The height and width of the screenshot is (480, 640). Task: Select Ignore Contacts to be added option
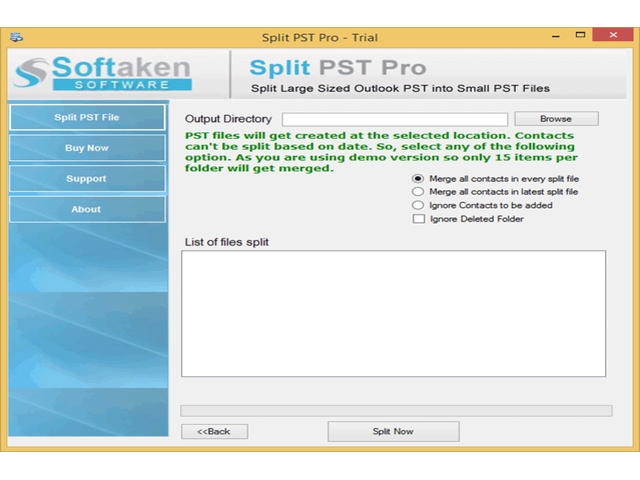coord(418,205)
